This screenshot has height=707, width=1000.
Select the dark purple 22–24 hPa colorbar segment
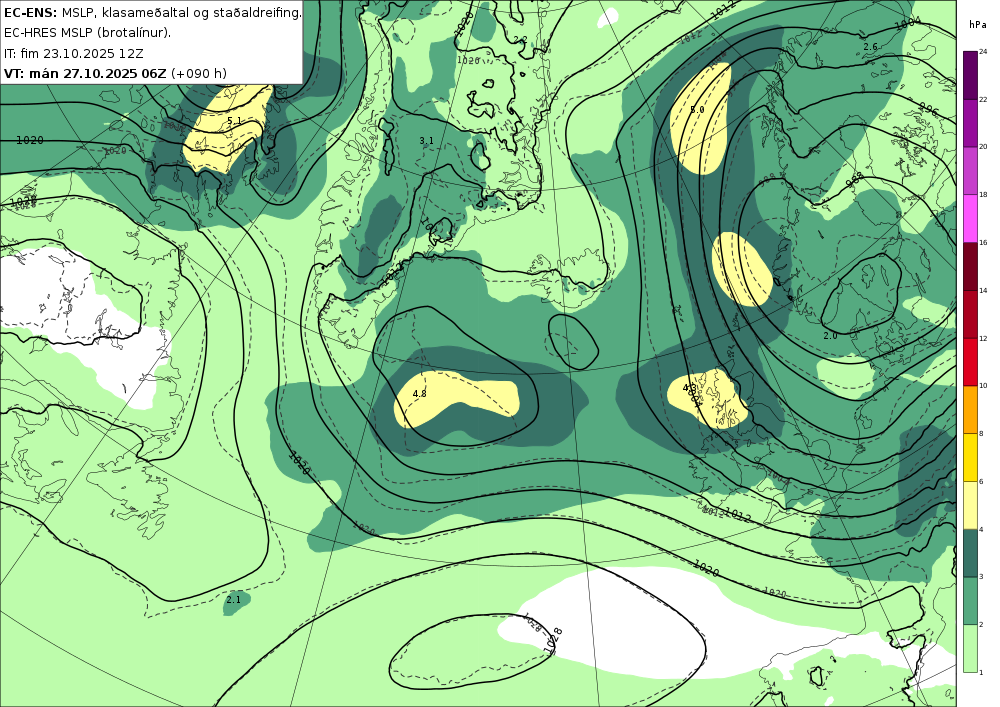971,75
